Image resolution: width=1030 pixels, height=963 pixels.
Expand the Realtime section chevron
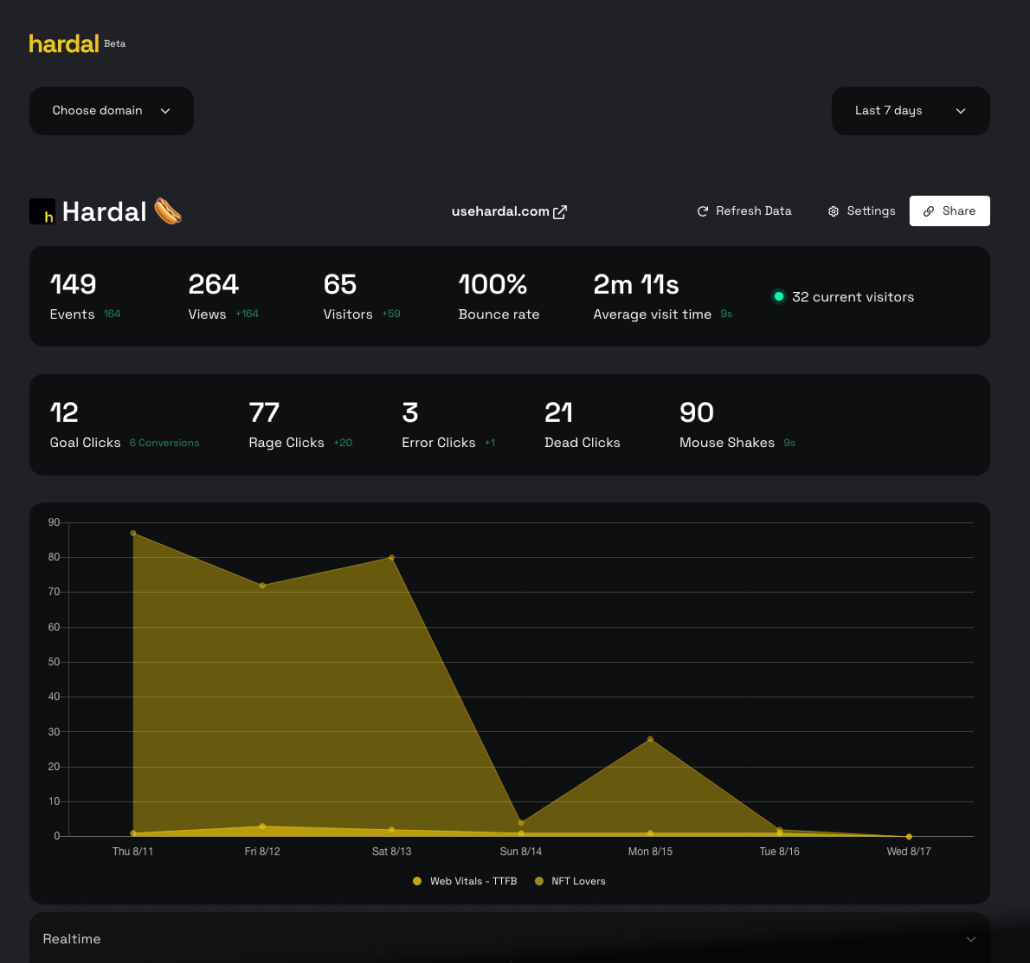[970, 939]
